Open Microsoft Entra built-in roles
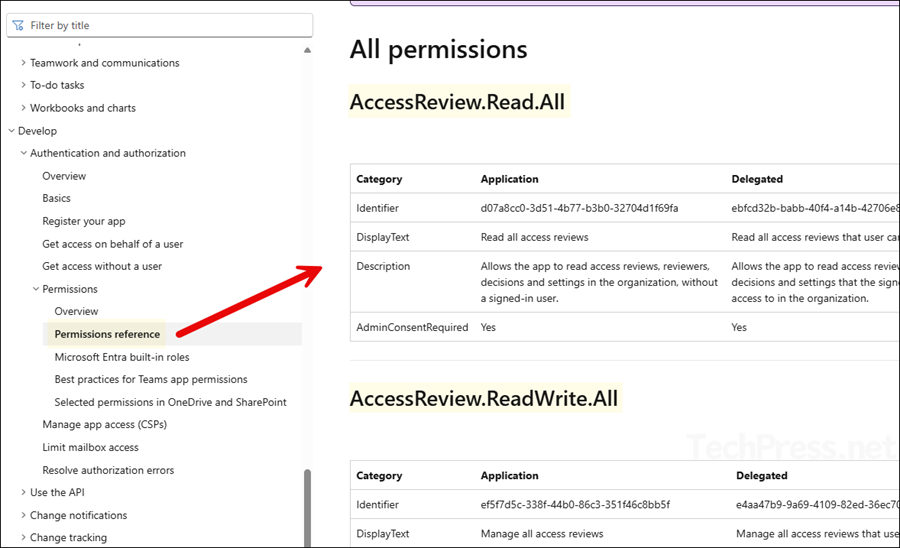Screen dimensions: 900x548 (122, 357)
